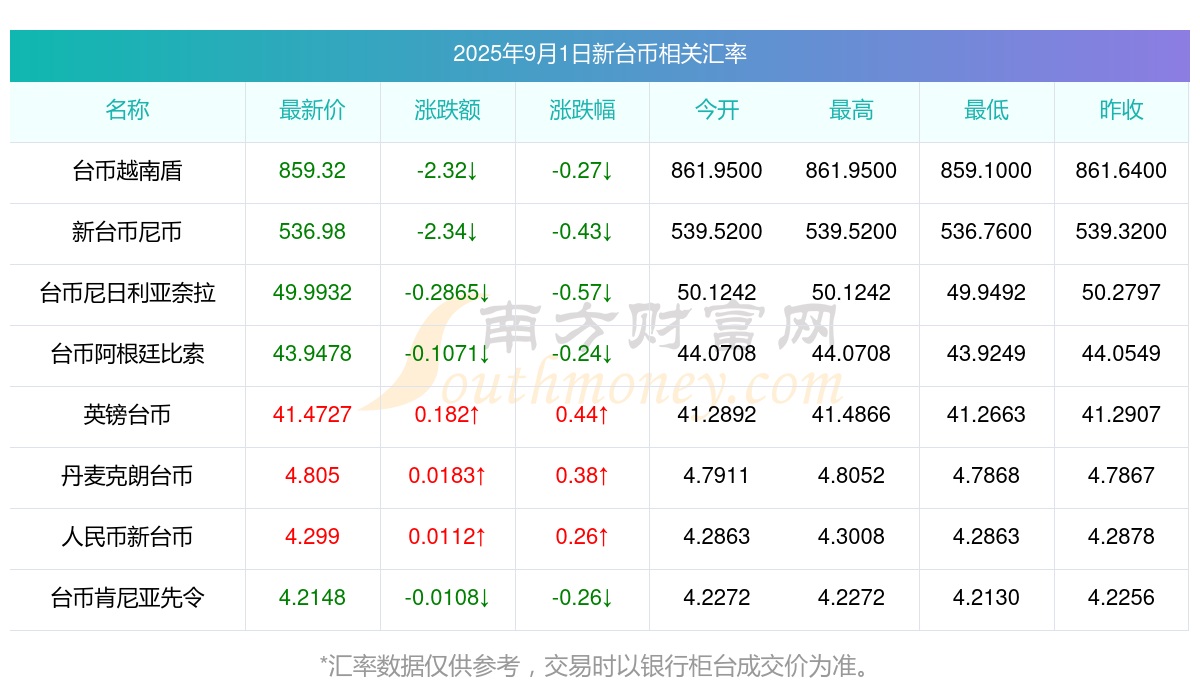Select the 昨收 column header
The width and height of the screenshot is (1200, 698).
[1121, 111]
